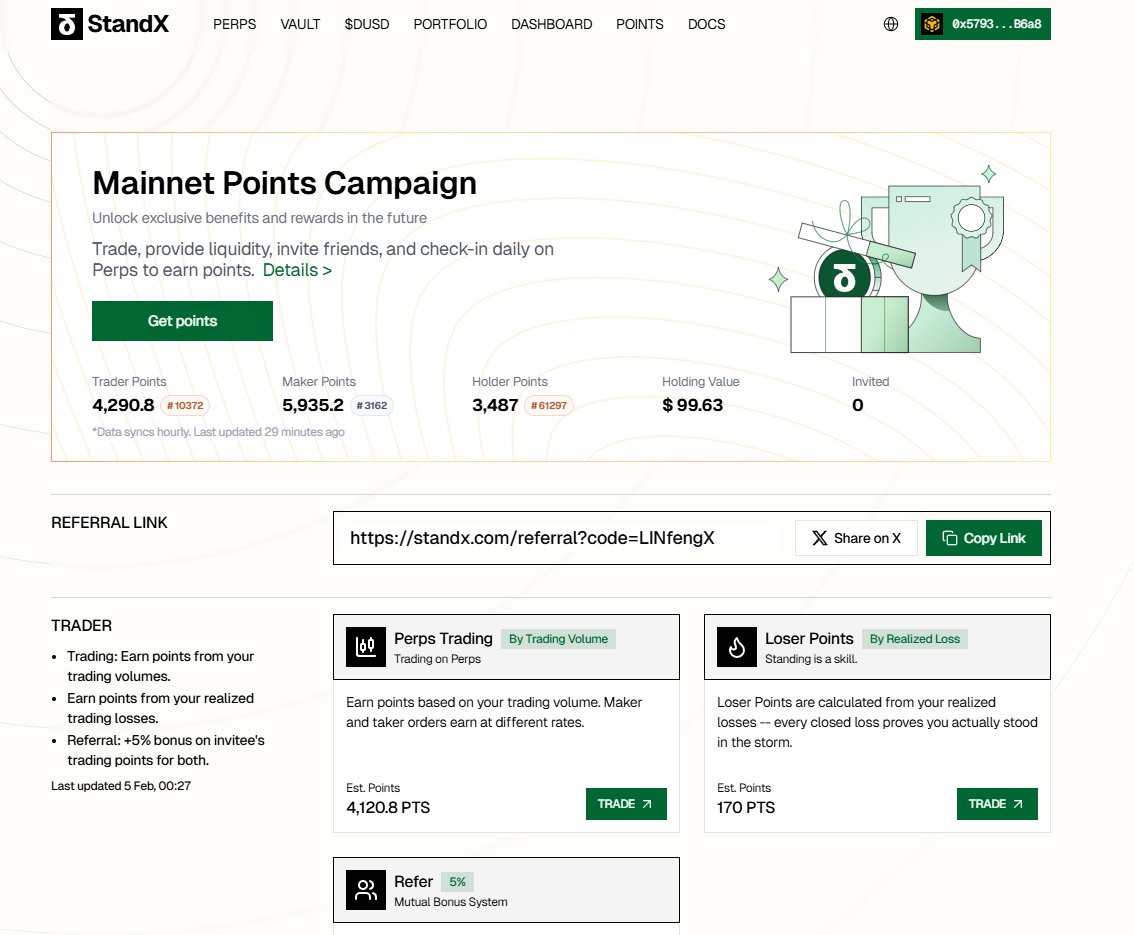Click the trophy campaign illustration

887,260
